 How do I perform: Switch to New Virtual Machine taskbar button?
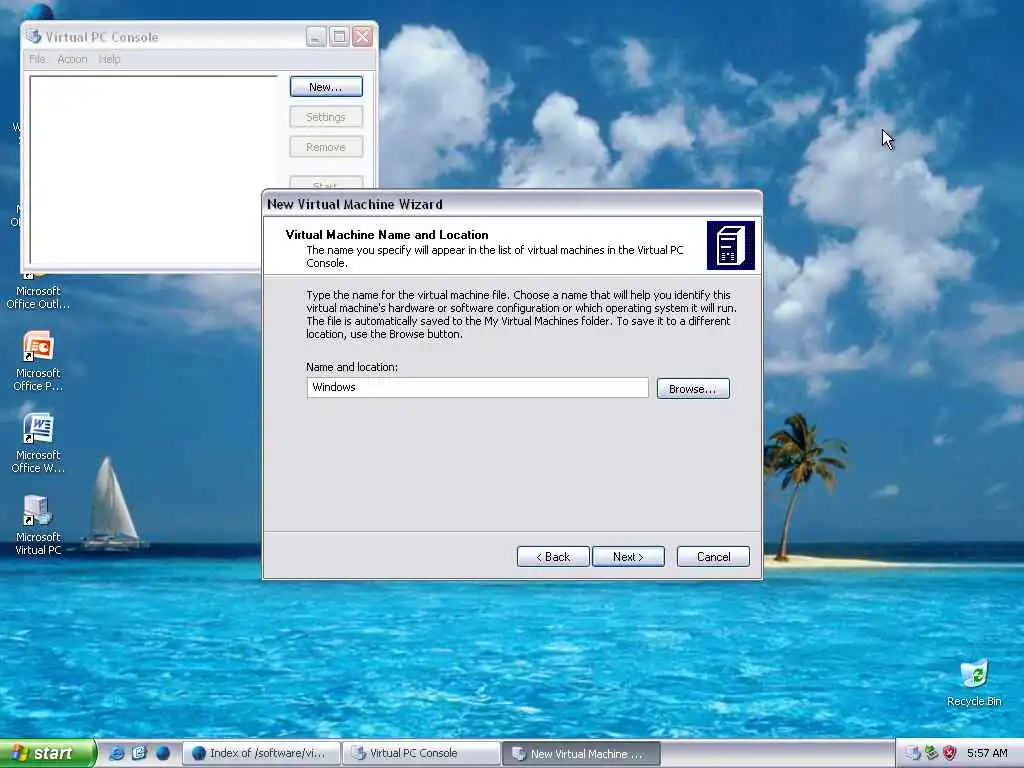[x=581, y=753]
